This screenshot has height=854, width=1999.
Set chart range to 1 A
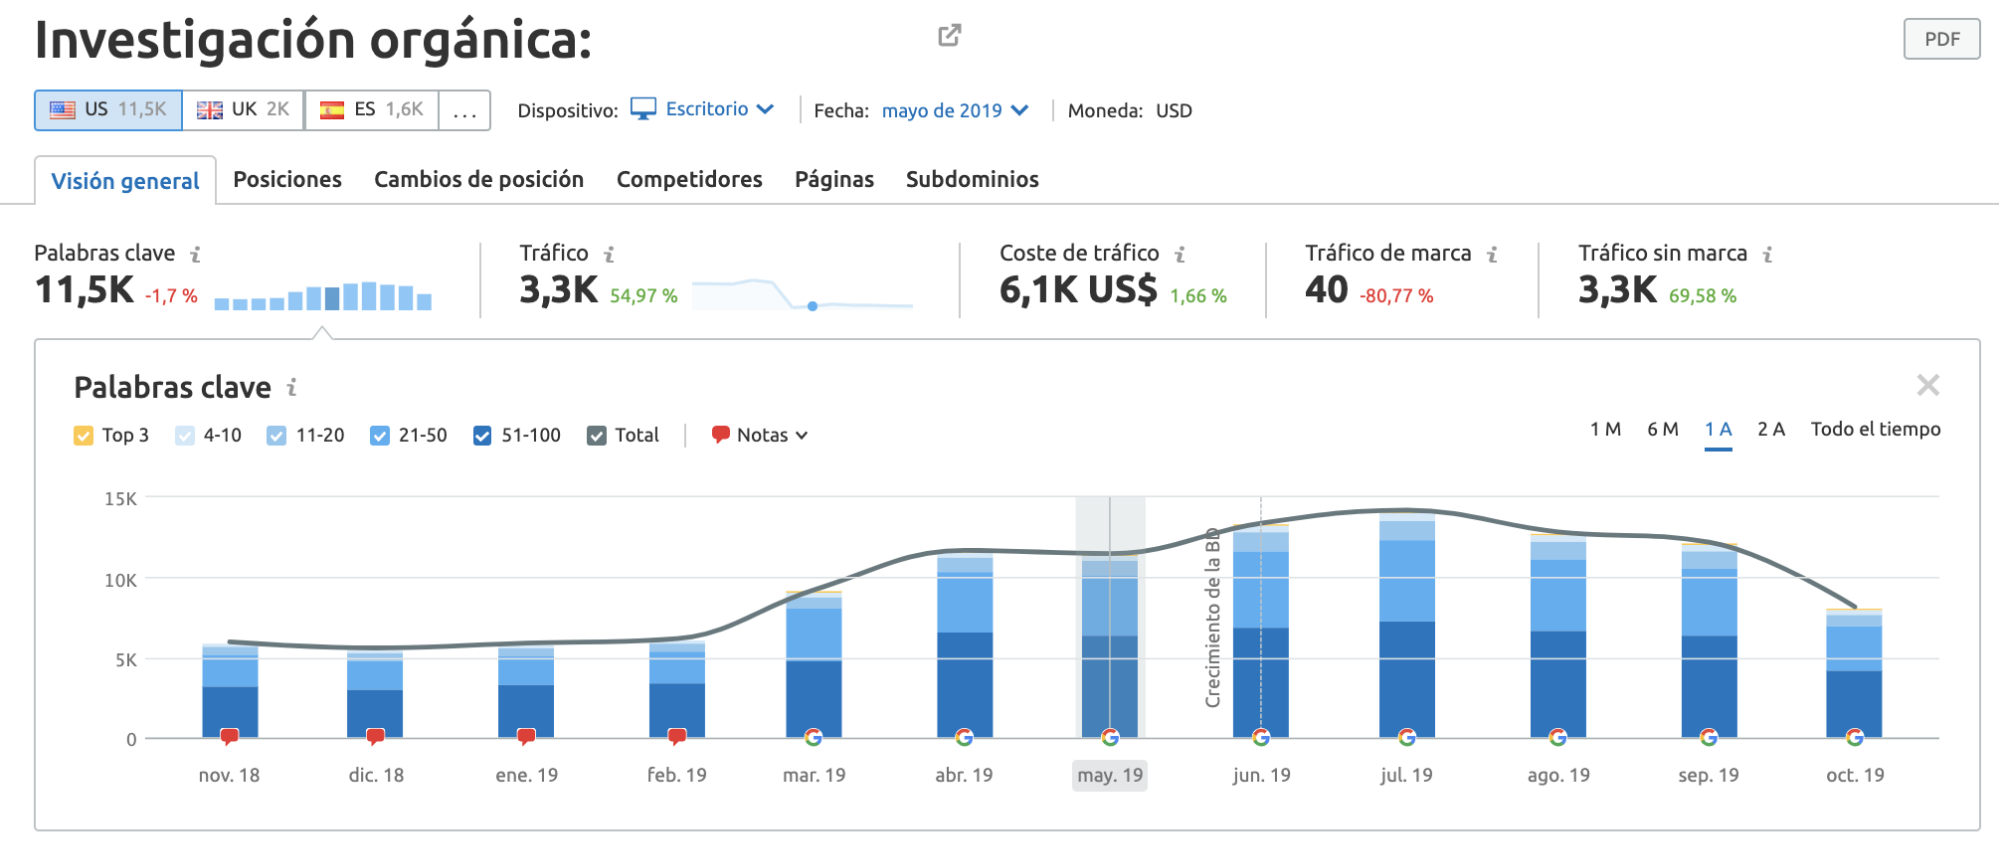[1718, 429]
